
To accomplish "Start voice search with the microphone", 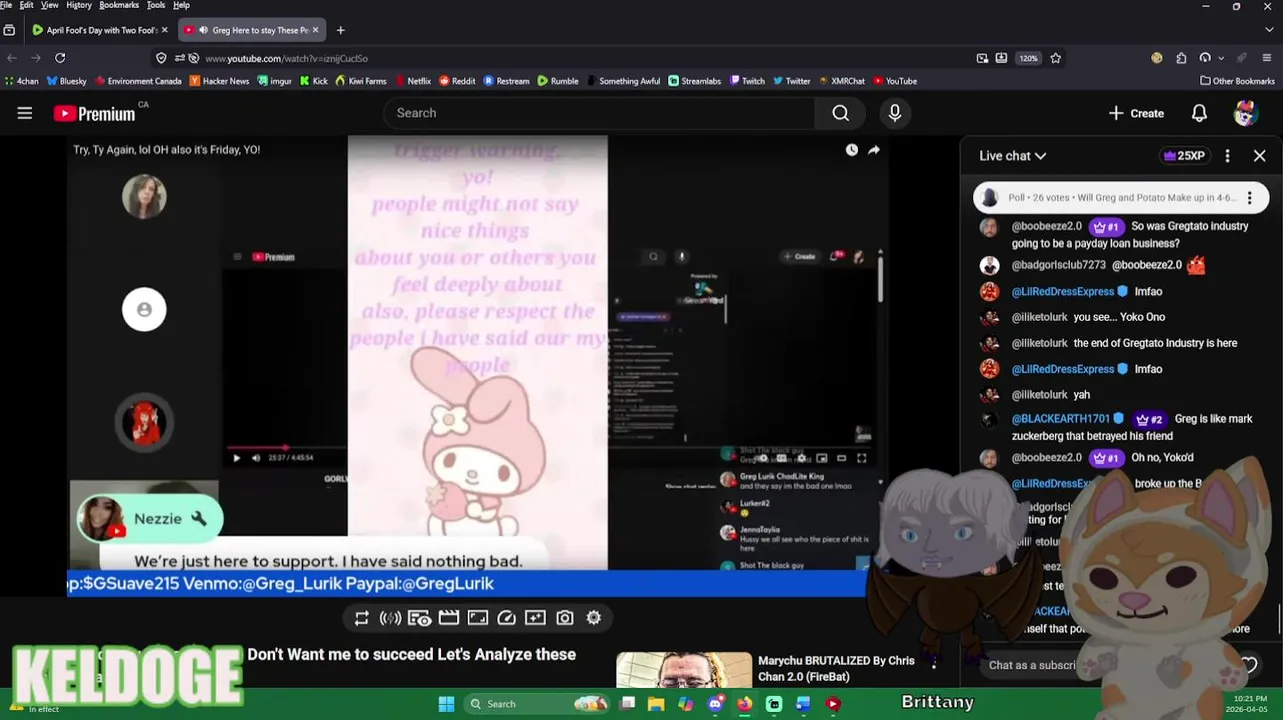I will point(895,113).
